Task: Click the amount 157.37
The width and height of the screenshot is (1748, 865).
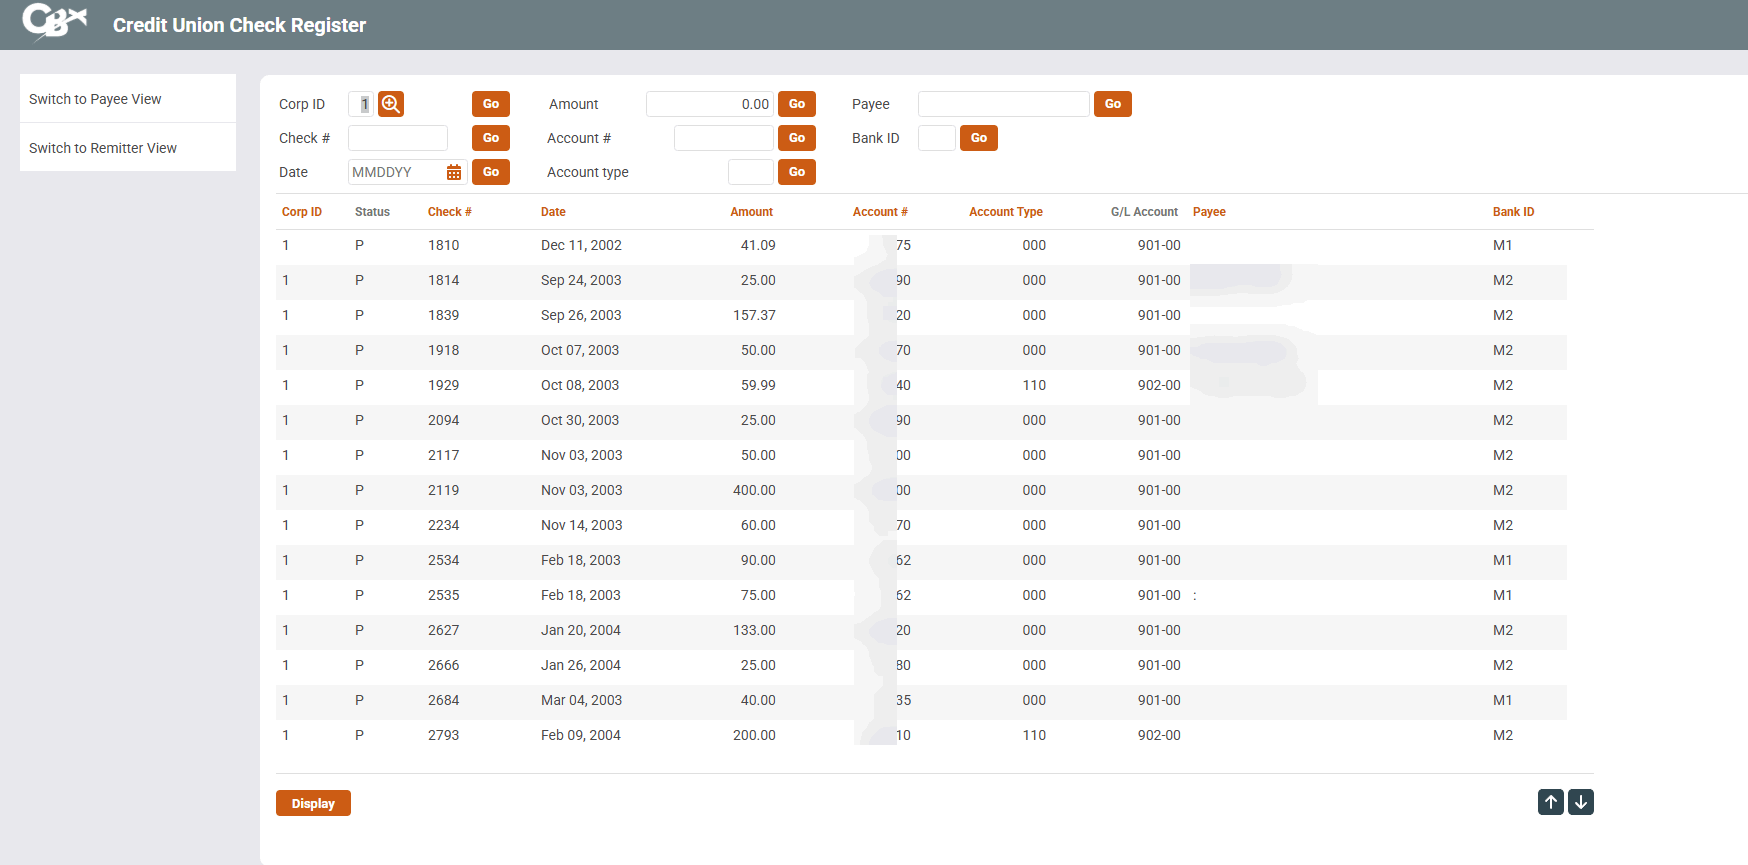Action: click(754, 315)
